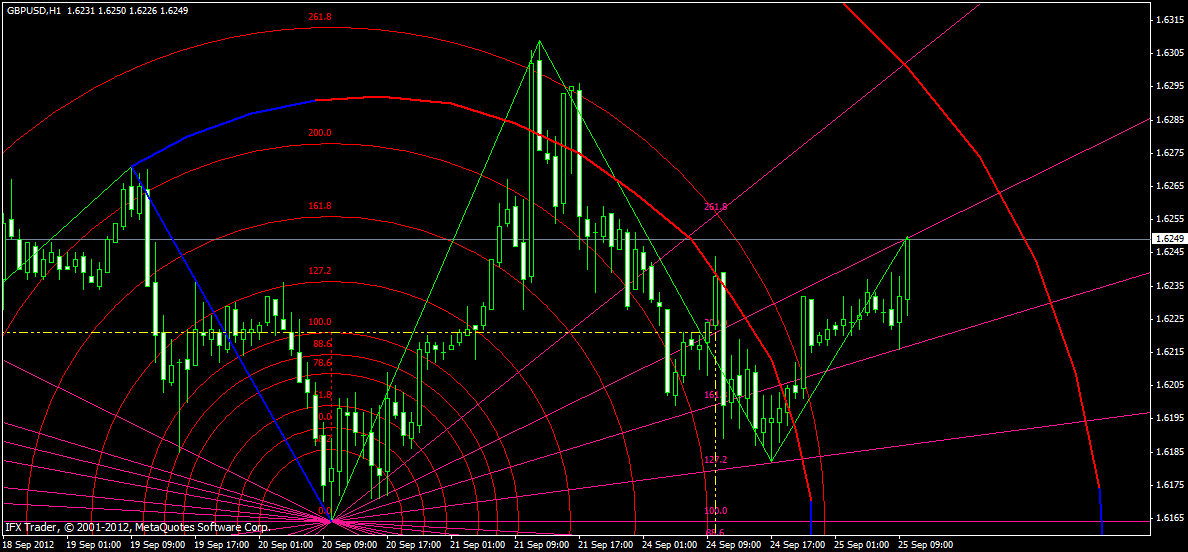
Task: Click the red 78.6 Fibonacci level label
Action: click(x=322, y=362)
